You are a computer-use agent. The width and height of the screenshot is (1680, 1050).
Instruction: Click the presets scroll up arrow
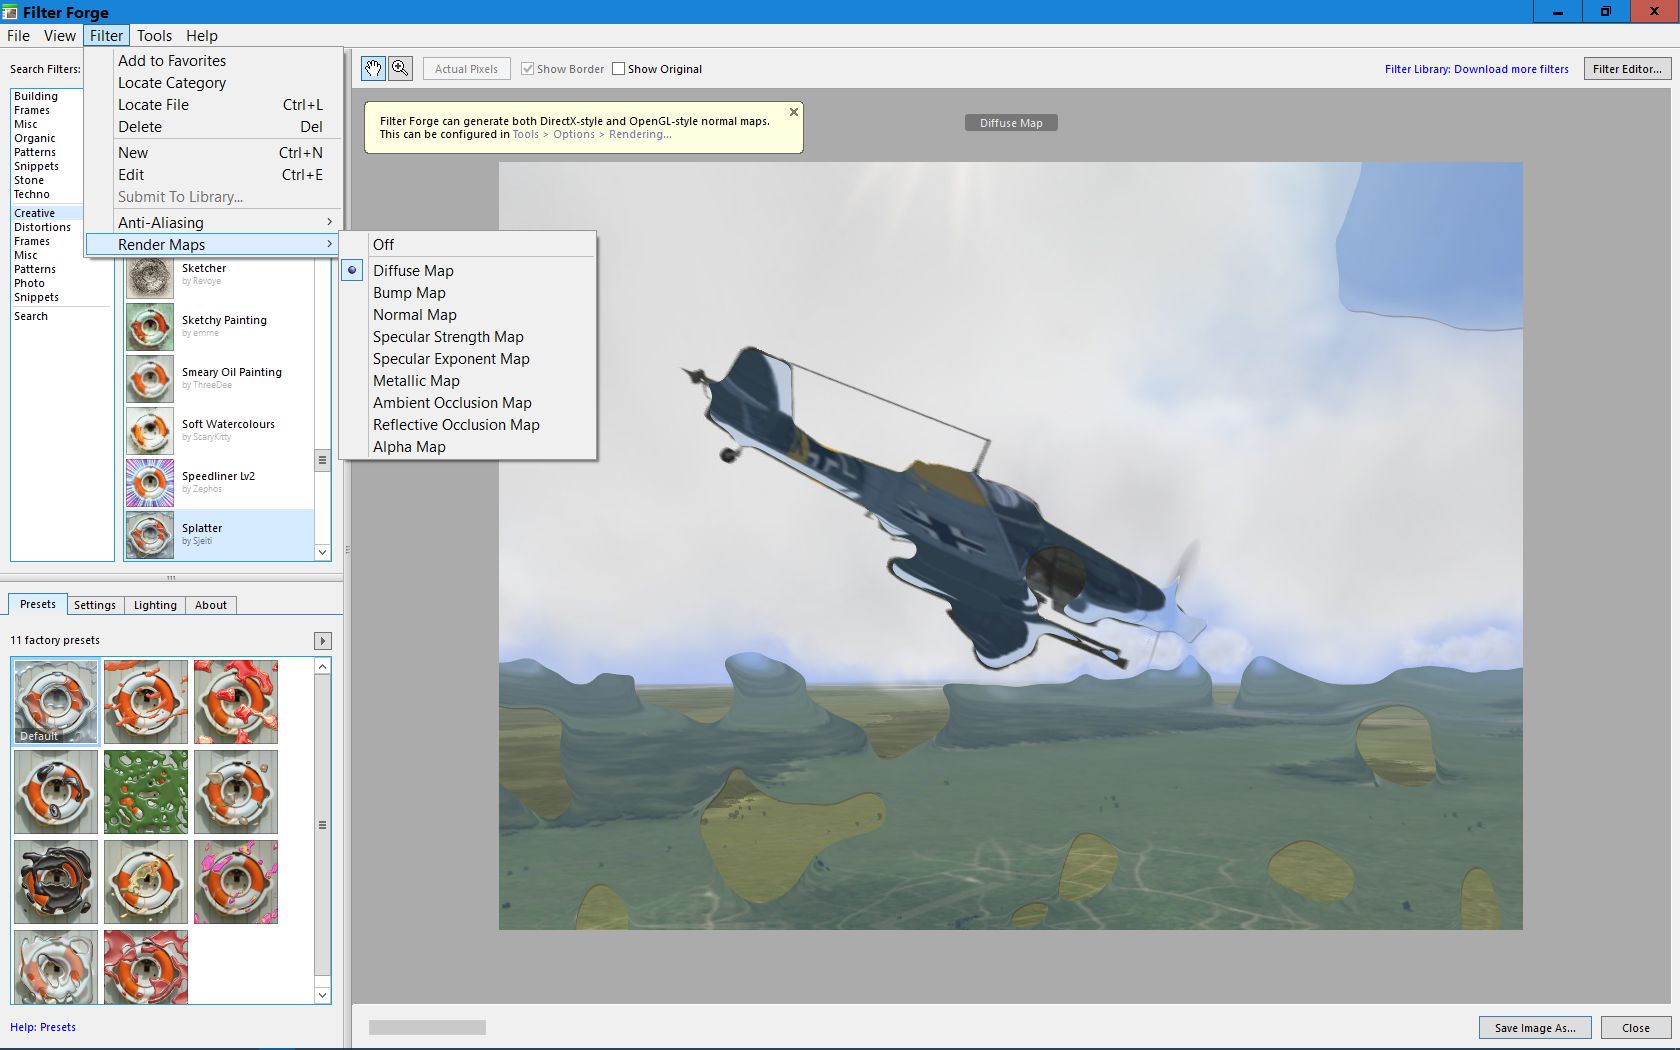(x=322, y=666)
